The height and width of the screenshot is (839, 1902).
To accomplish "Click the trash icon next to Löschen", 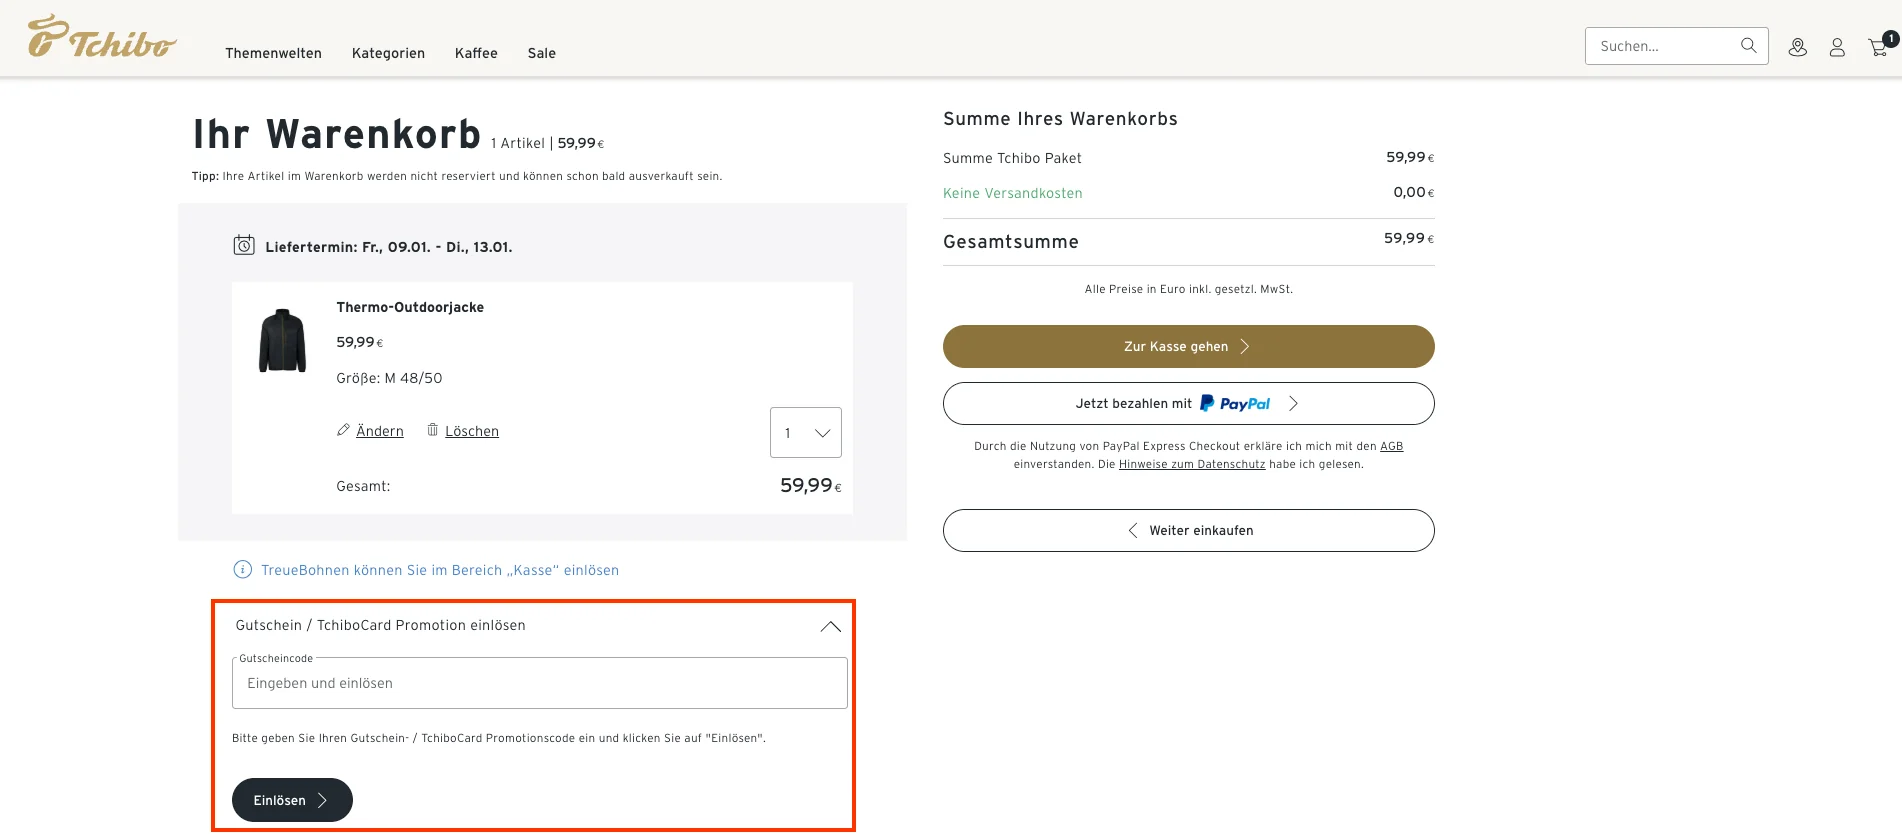I will click(x=433, y=430).
